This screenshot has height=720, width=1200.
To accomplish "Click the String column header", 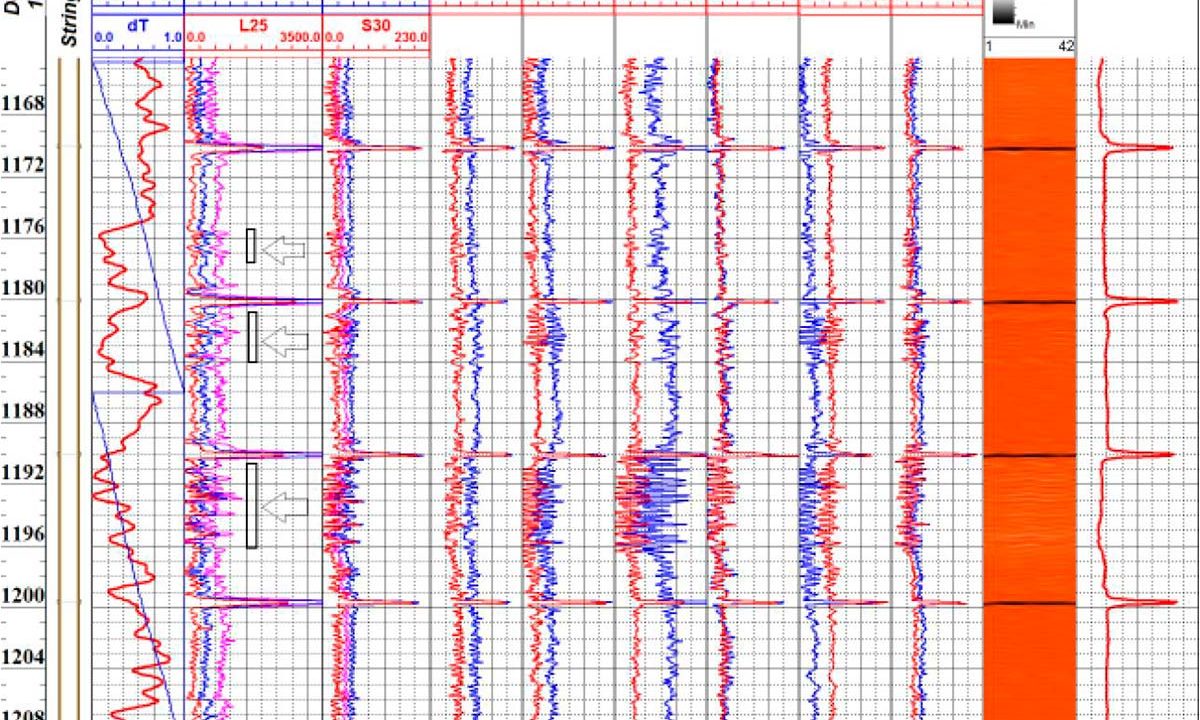I will (70, 24).
